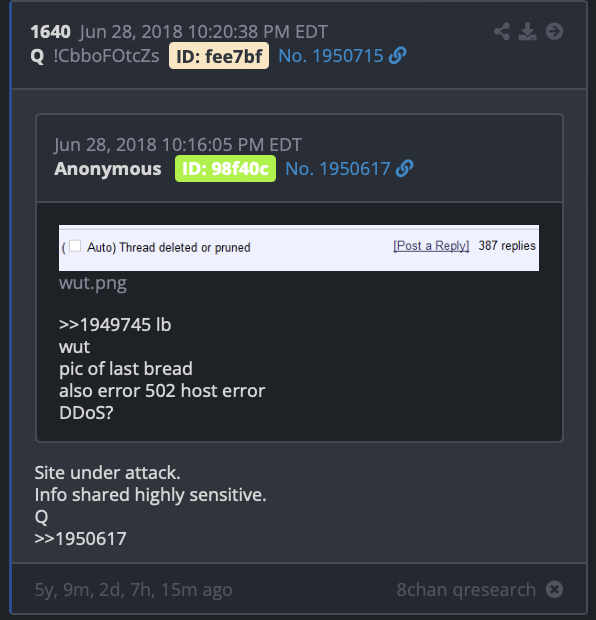Click the 1640 post number heading

coord(51,32)
